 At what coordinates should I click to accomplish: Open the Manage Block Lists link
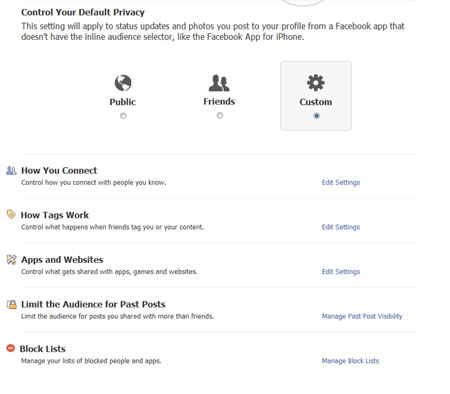click(x=350, y=361)
